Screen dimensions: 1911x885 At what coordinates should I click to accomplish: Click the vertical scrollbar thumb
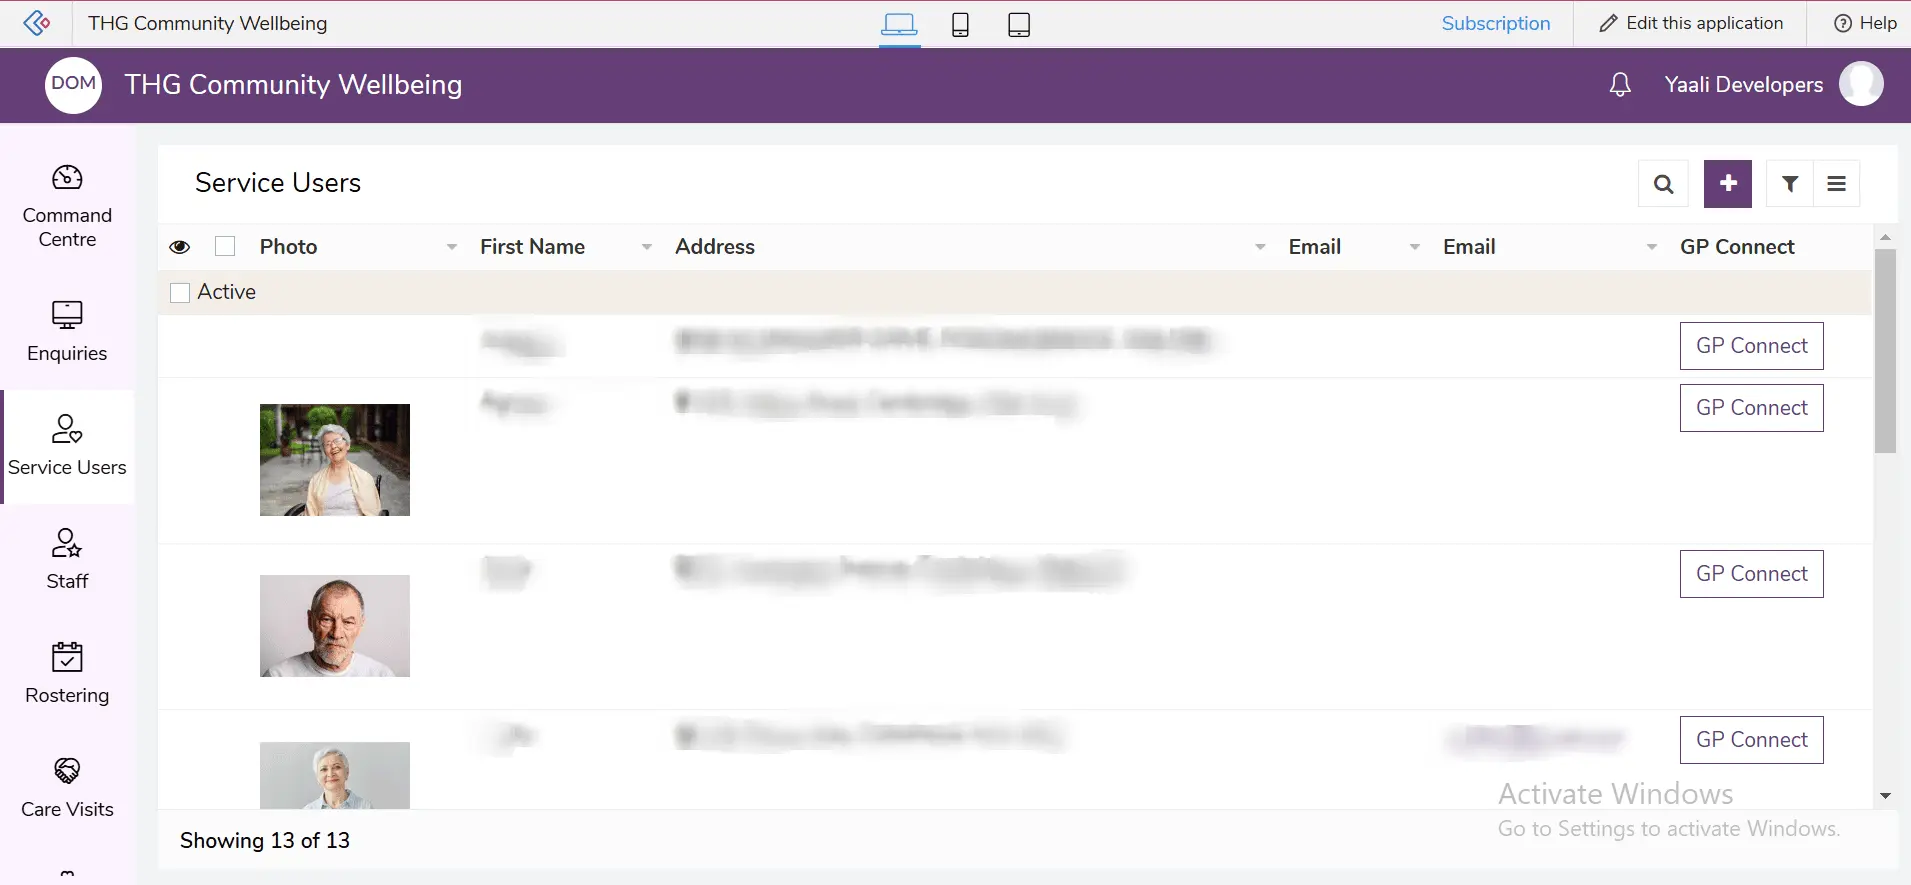point(1885,350)
